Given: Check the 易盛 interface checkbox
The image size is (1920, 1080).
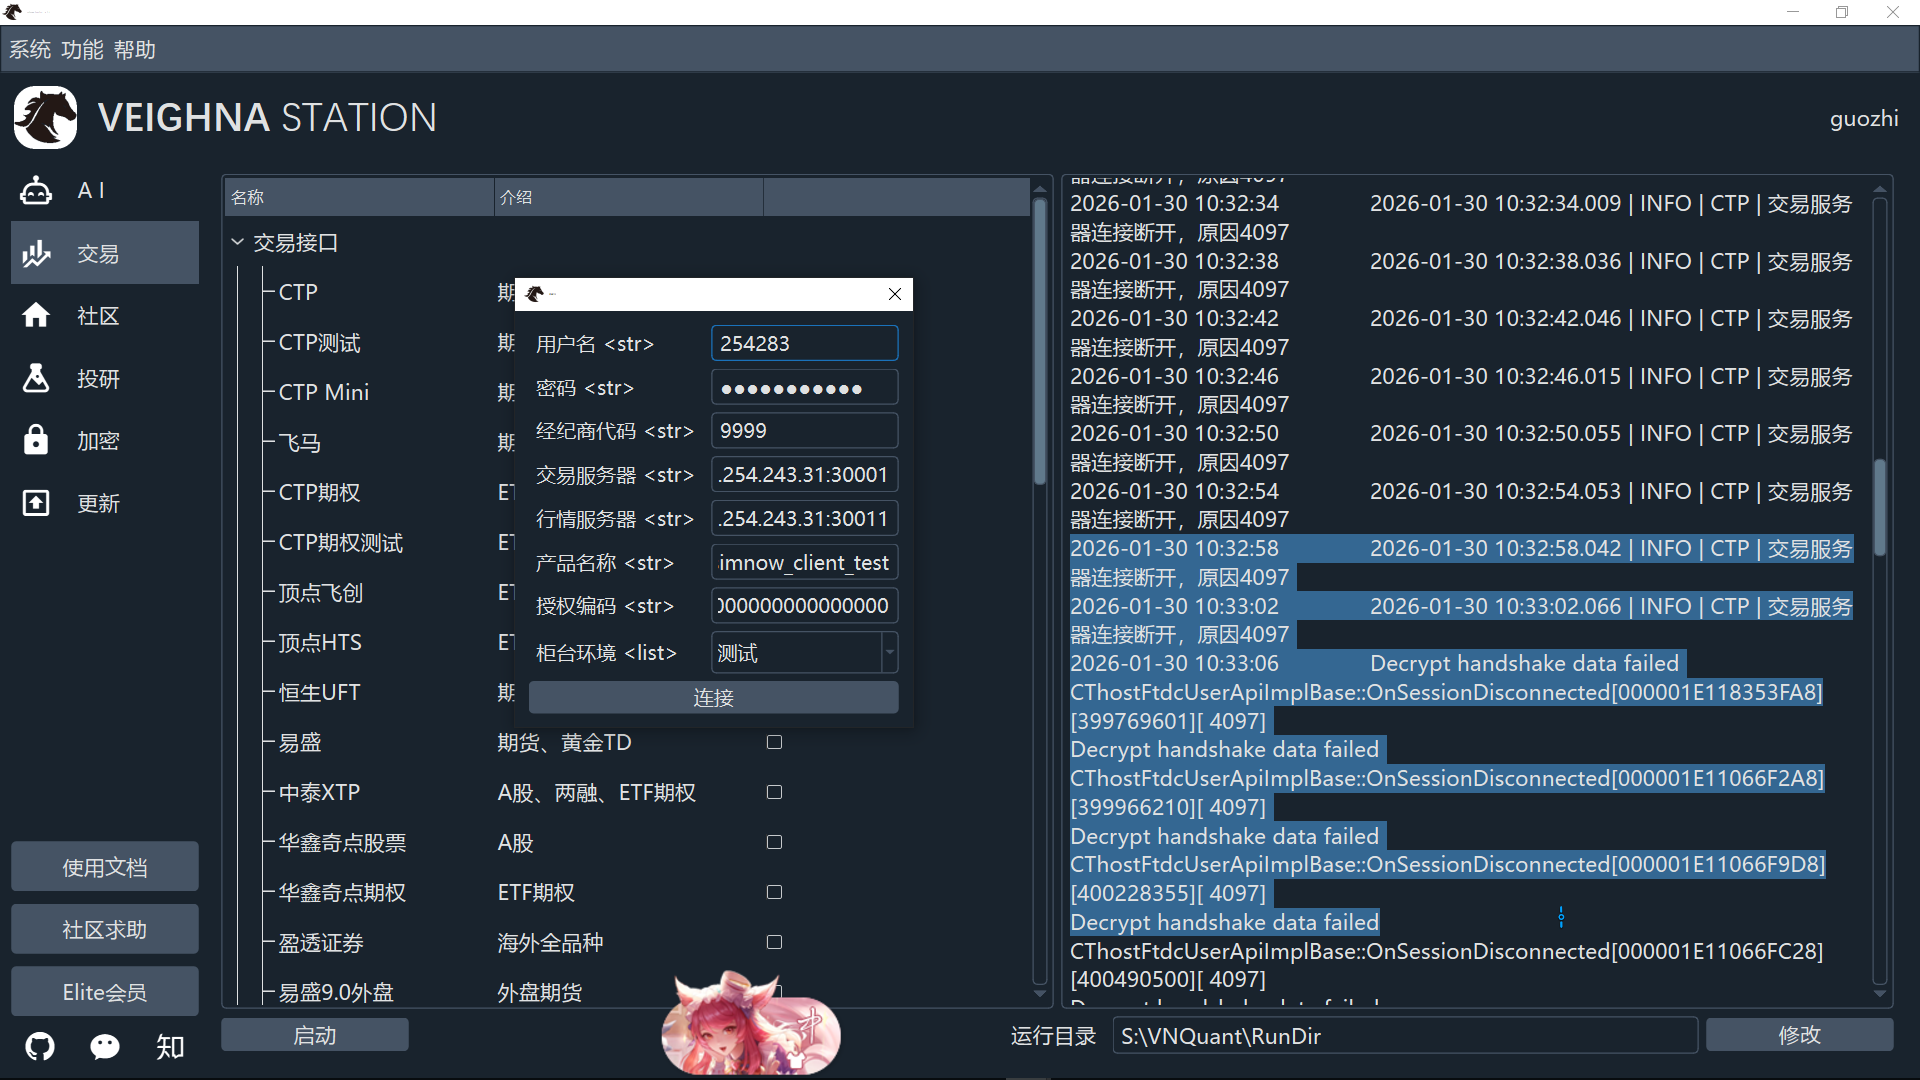Looking at the screenshot, I should coord(774,742).
